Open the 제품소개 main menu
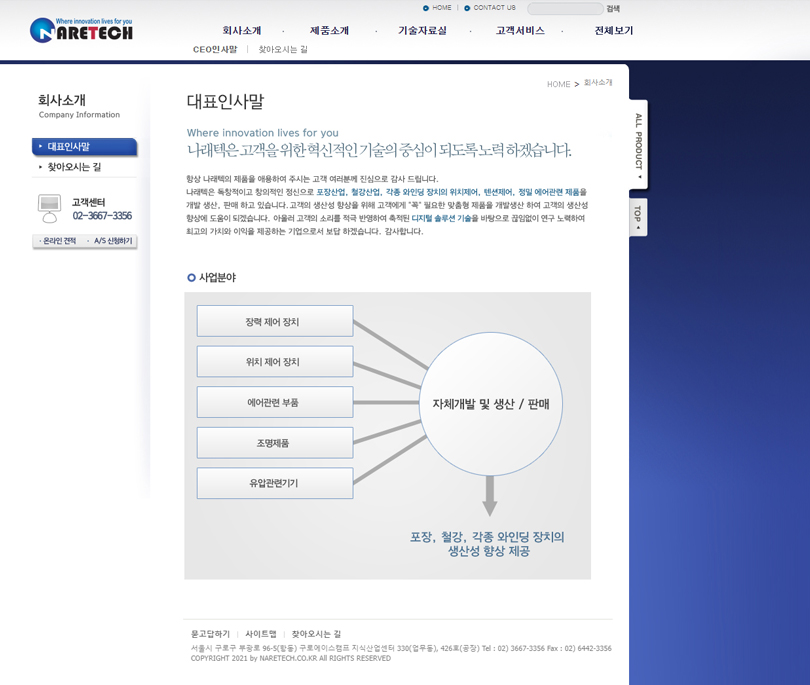The height and width of the screenshot is (685, 810). pos(329,31)
